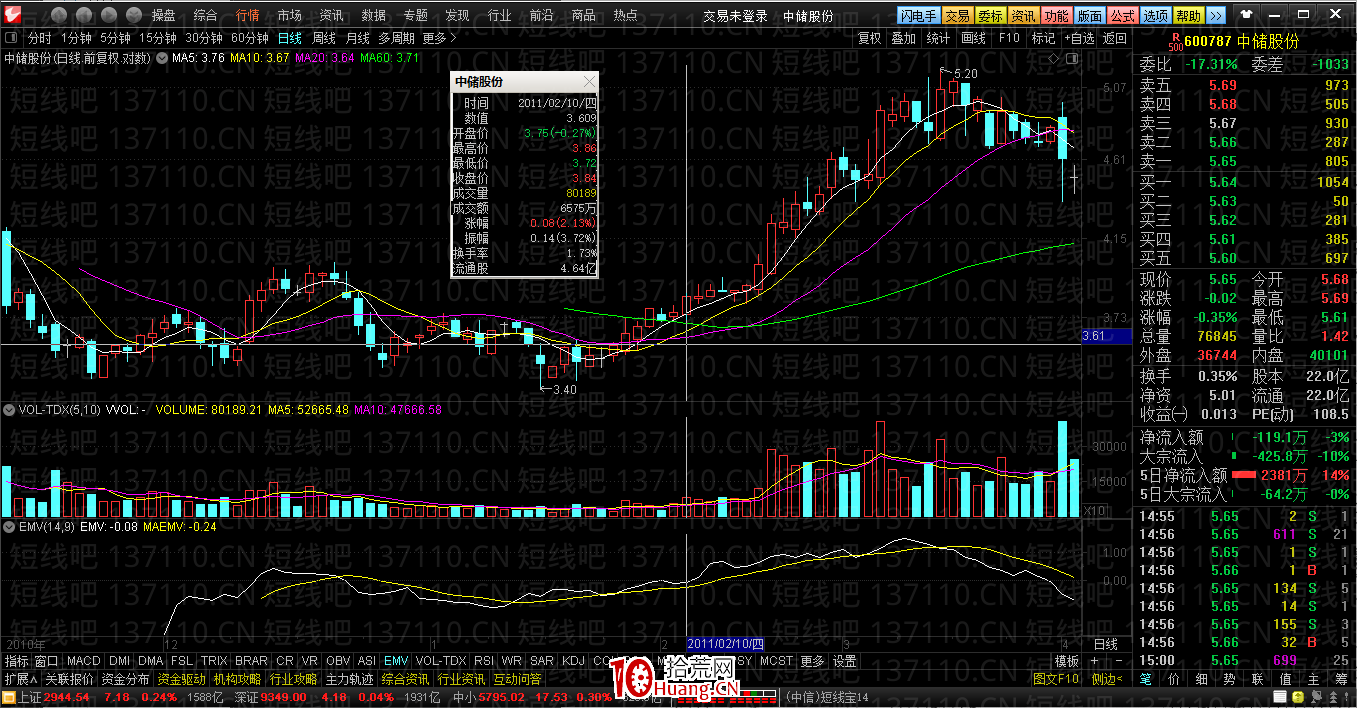1357x708 pixels.
Task: Open the 闪电手 quick trade button
Action: point(919,16)
